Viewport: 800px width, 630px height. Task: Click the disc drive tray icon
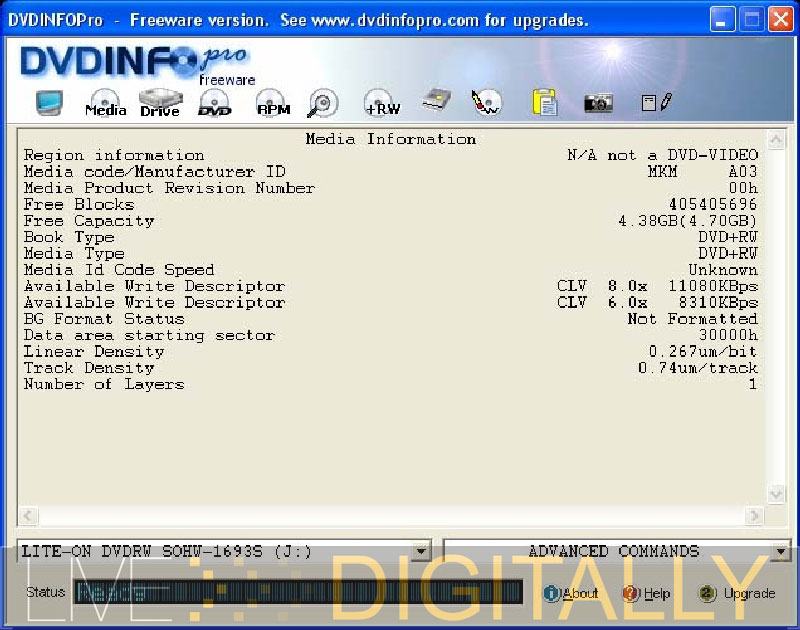[436, 101]
